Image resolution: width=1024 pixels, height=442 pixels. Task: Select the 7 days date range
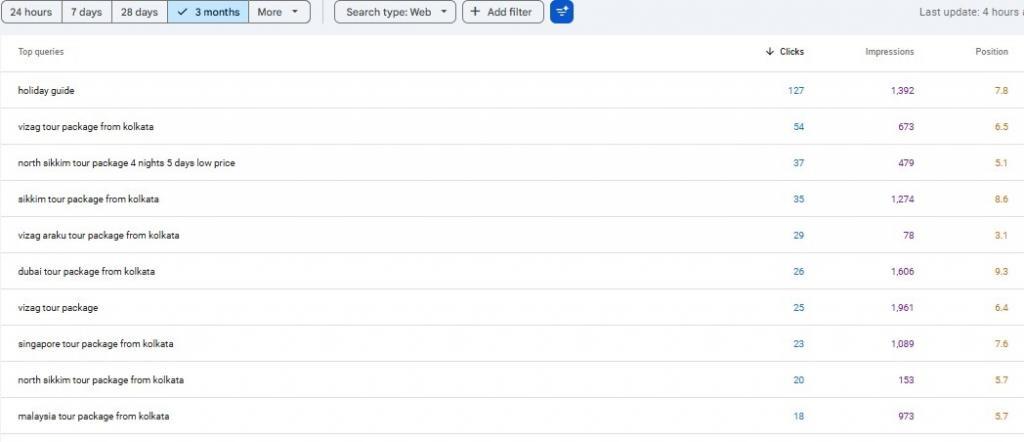(x=87, y=12)
